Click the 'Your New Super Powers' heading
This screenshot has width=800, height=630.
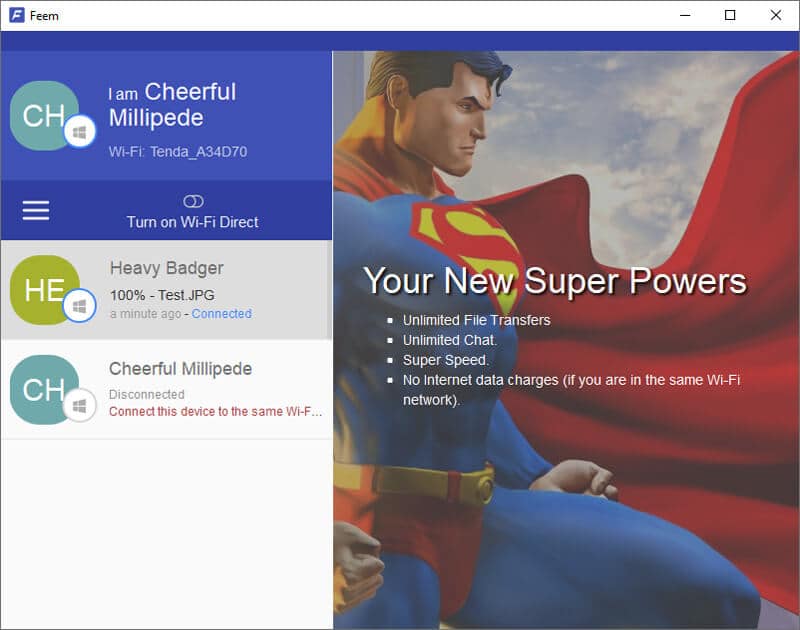(555, 281)
